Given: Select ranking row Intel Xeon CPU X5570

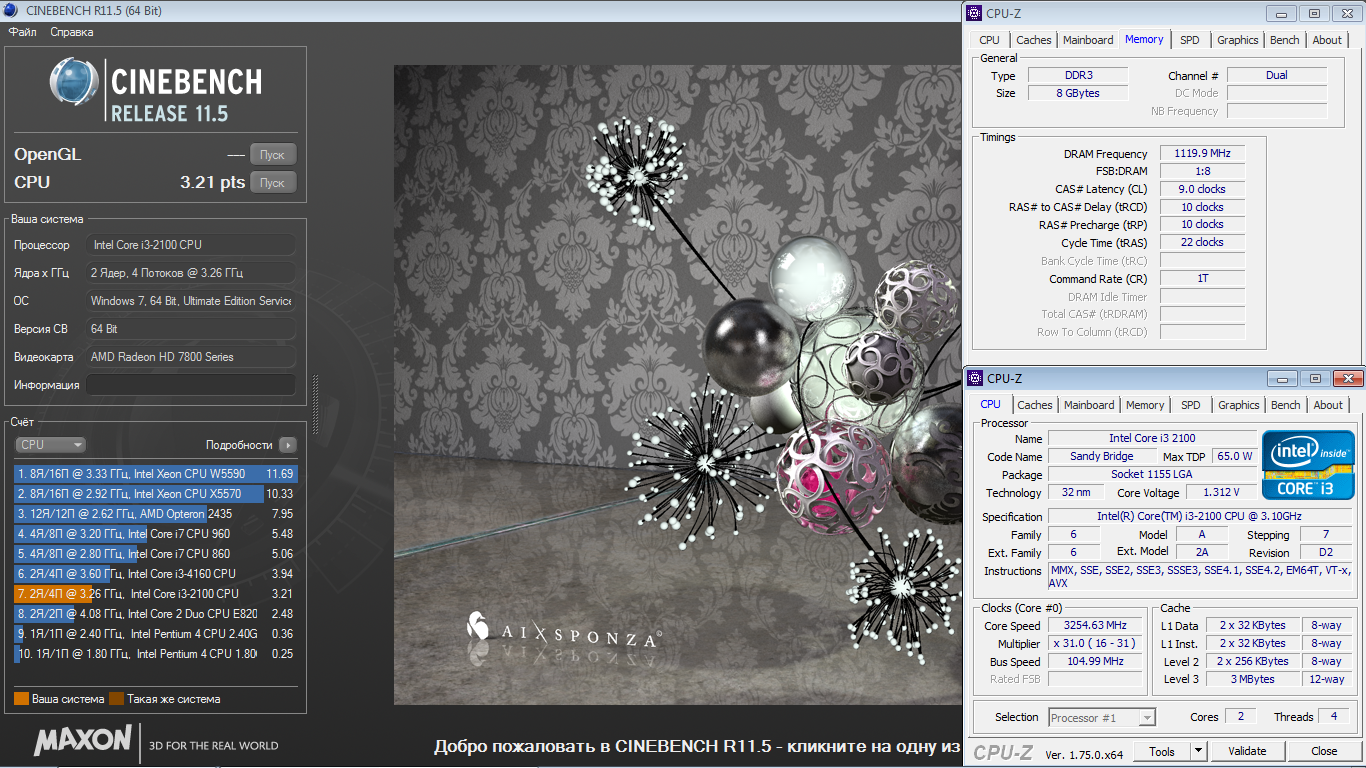Looking at the screenshot, I should point(156,494).
